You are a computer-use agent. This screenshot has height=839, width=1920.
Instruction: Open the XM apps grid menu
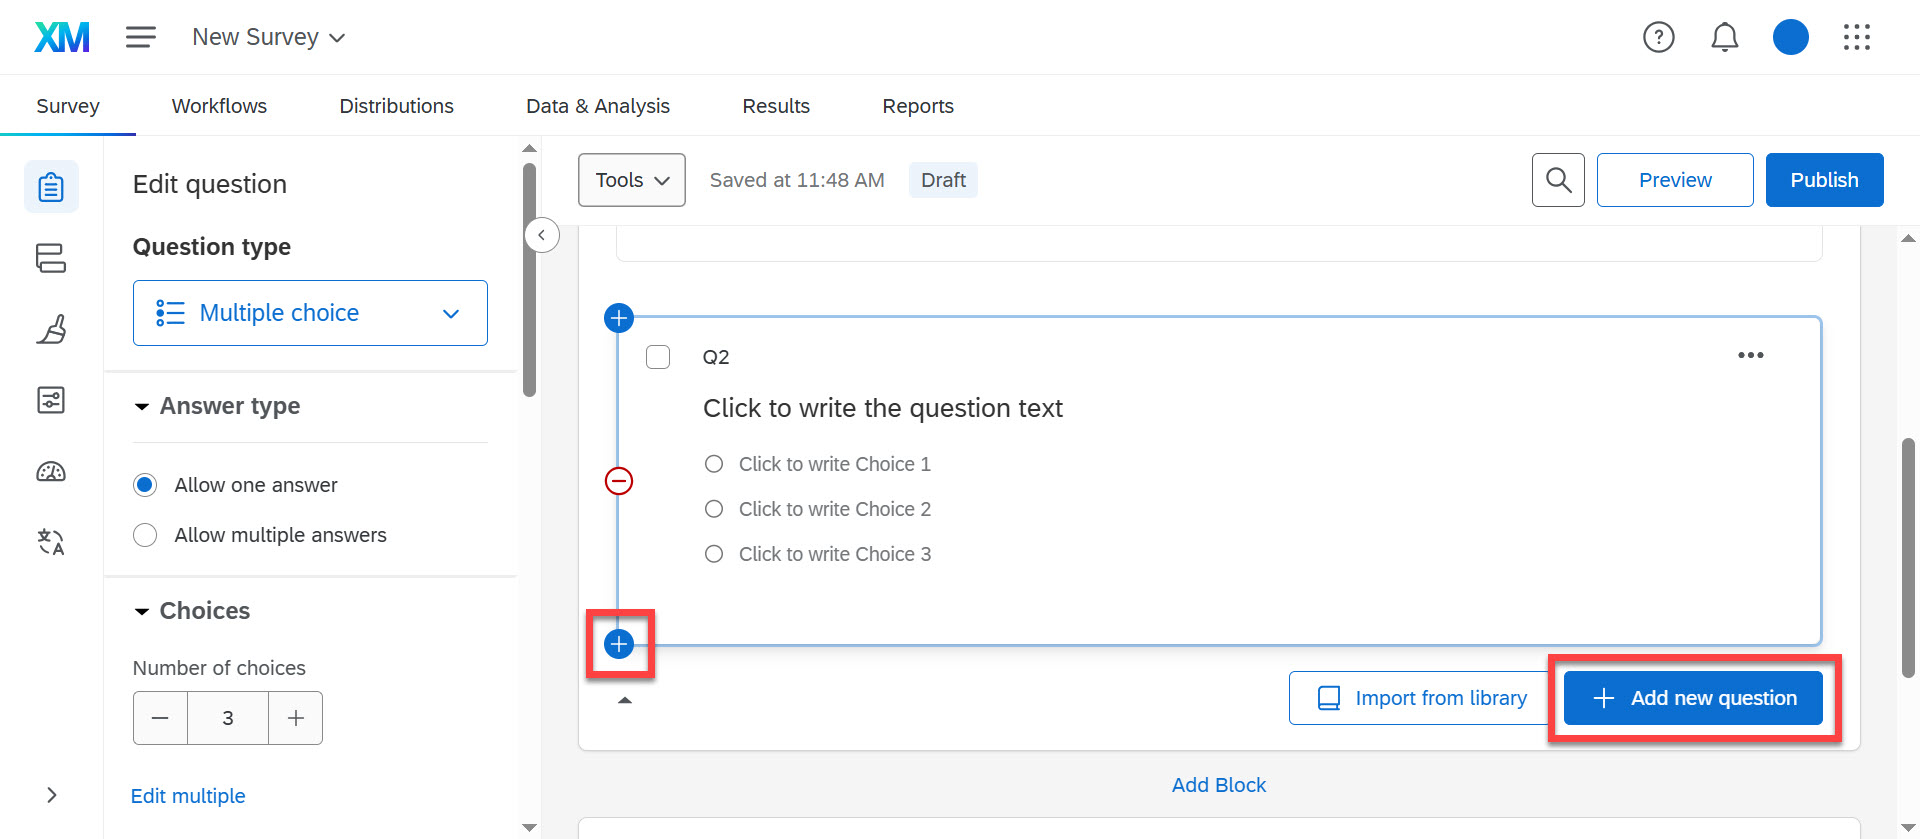1857,37
